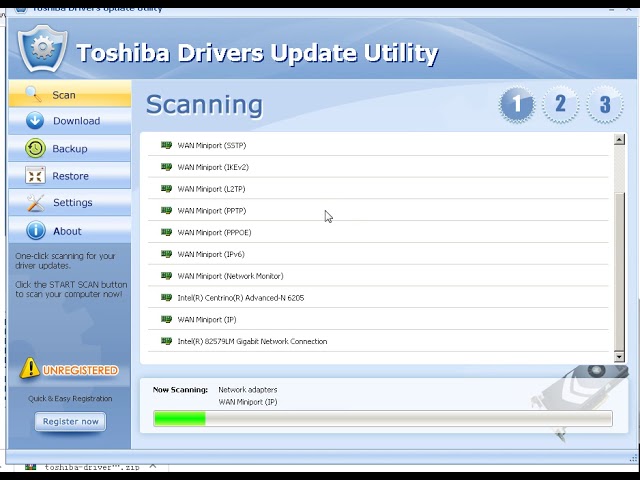The width and height of the screenshot is (640, 480).
Task: Click the step 1 badge
Action: click(x=517, y=104)
